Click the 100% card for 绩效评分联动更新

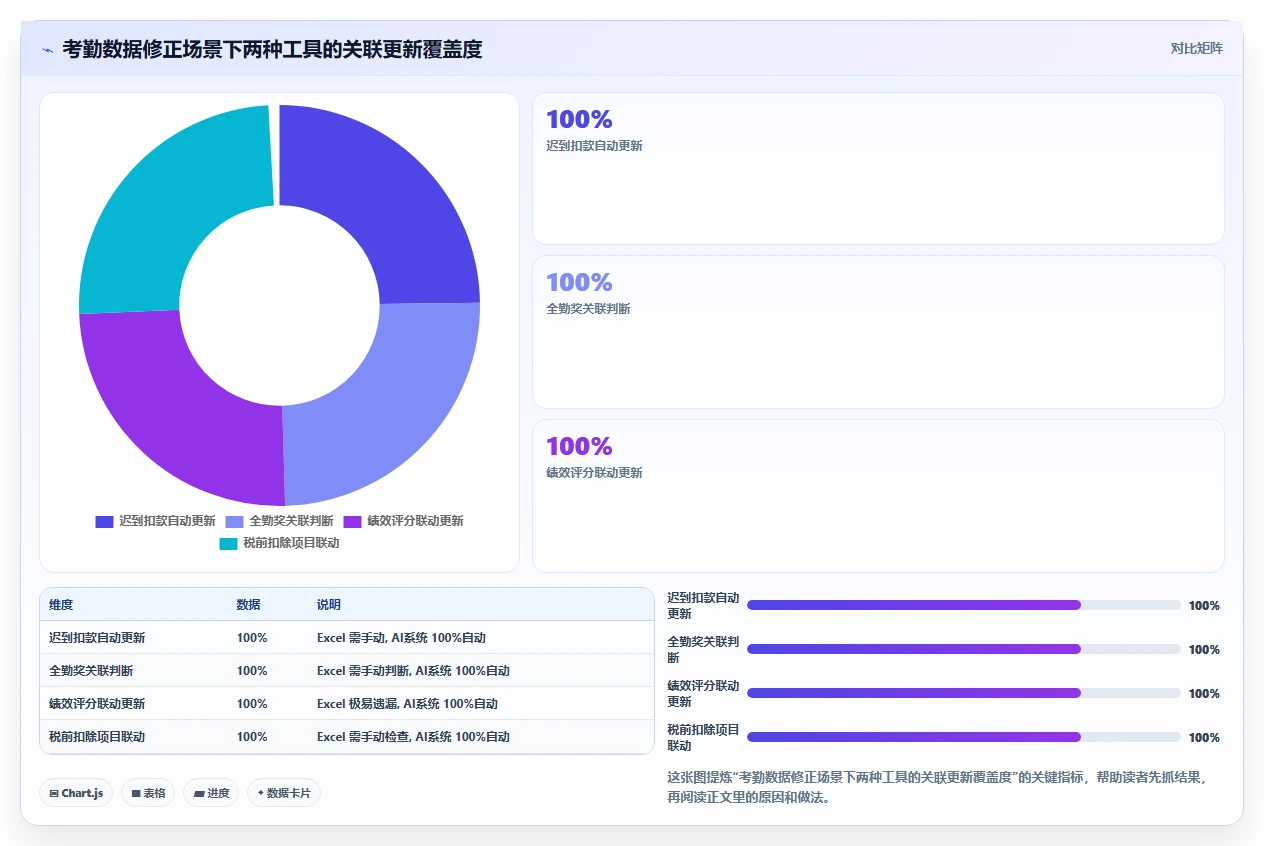878,496
